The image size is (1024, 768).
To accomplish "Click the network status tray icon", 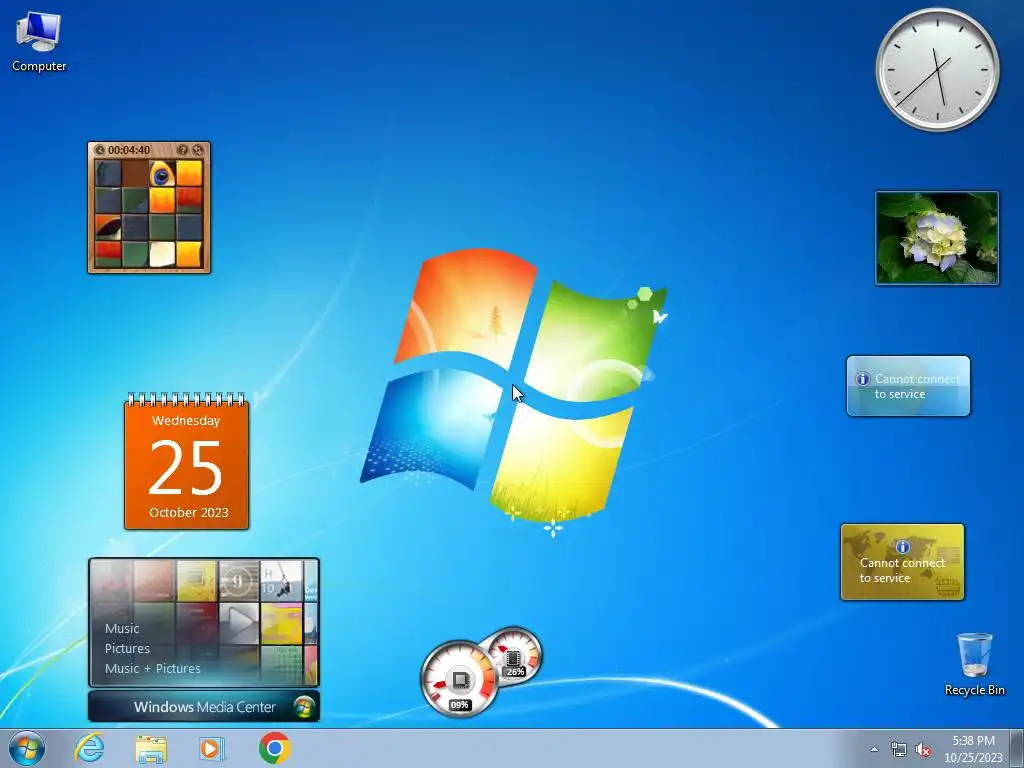I will (x=899, y=750).
